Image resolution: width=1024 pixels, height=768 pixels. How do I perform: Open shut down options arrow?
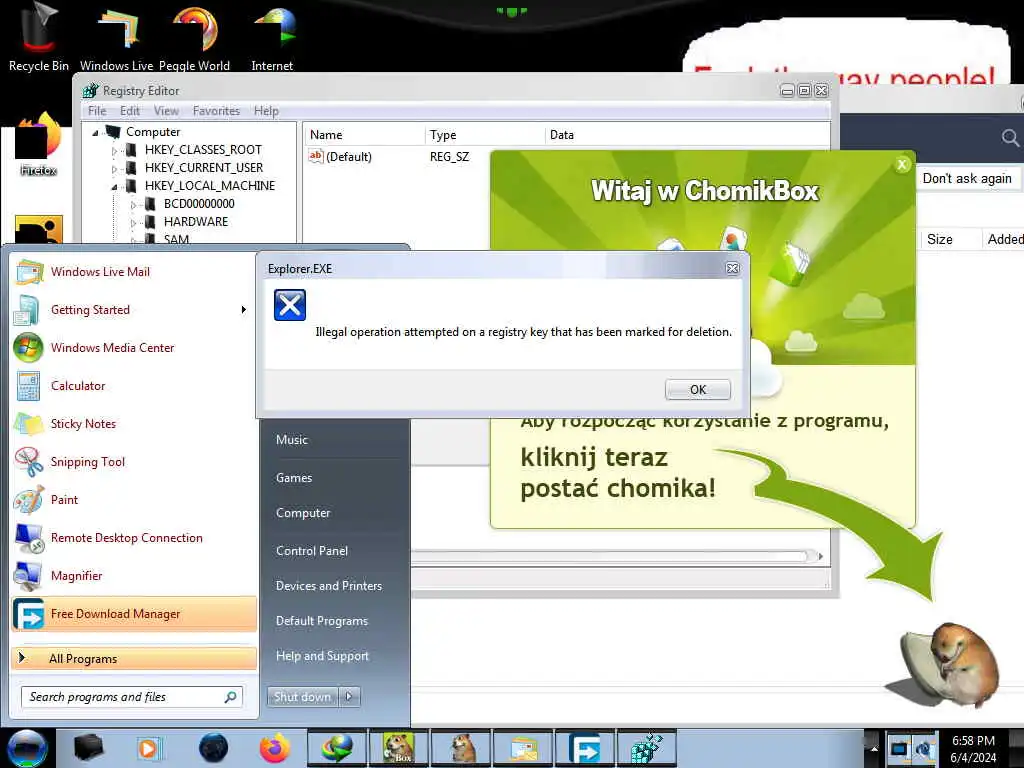[349, 697]
